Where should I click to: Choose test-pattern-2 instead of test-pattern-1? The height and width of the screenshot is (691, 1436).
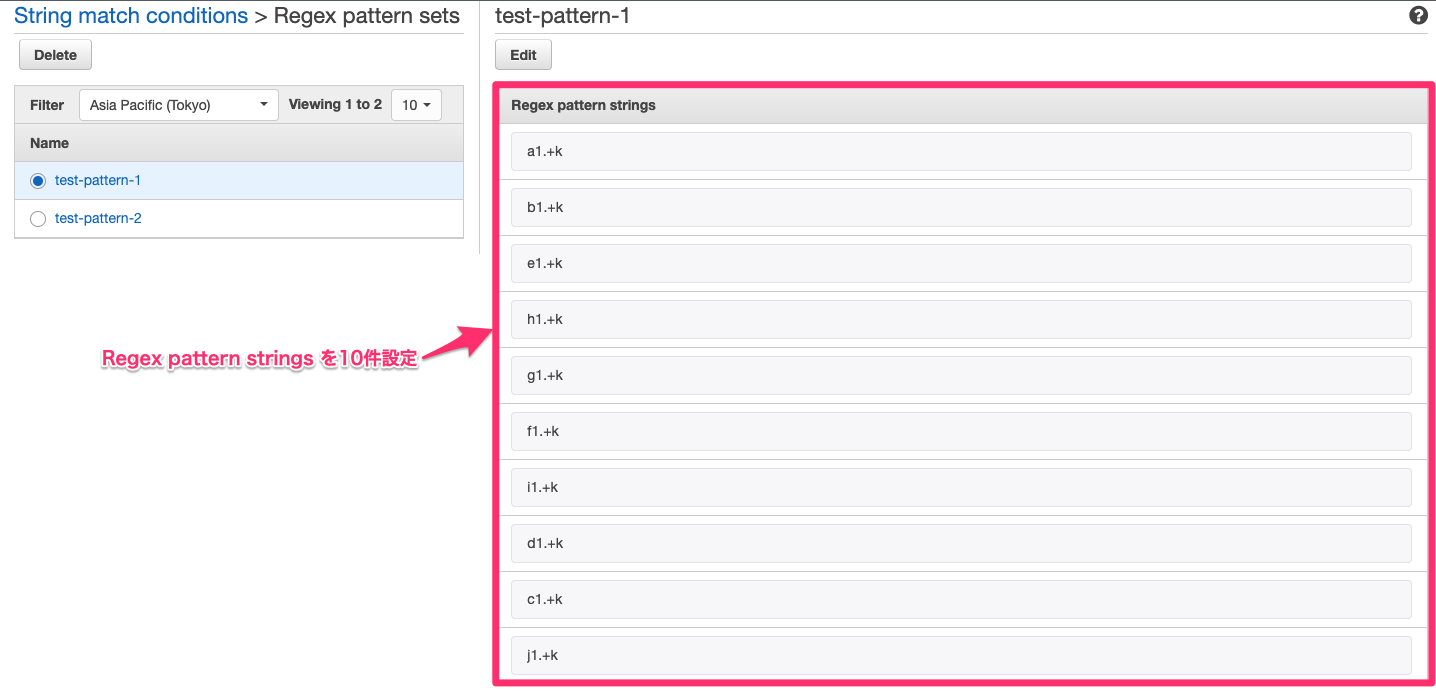(37, 218)
